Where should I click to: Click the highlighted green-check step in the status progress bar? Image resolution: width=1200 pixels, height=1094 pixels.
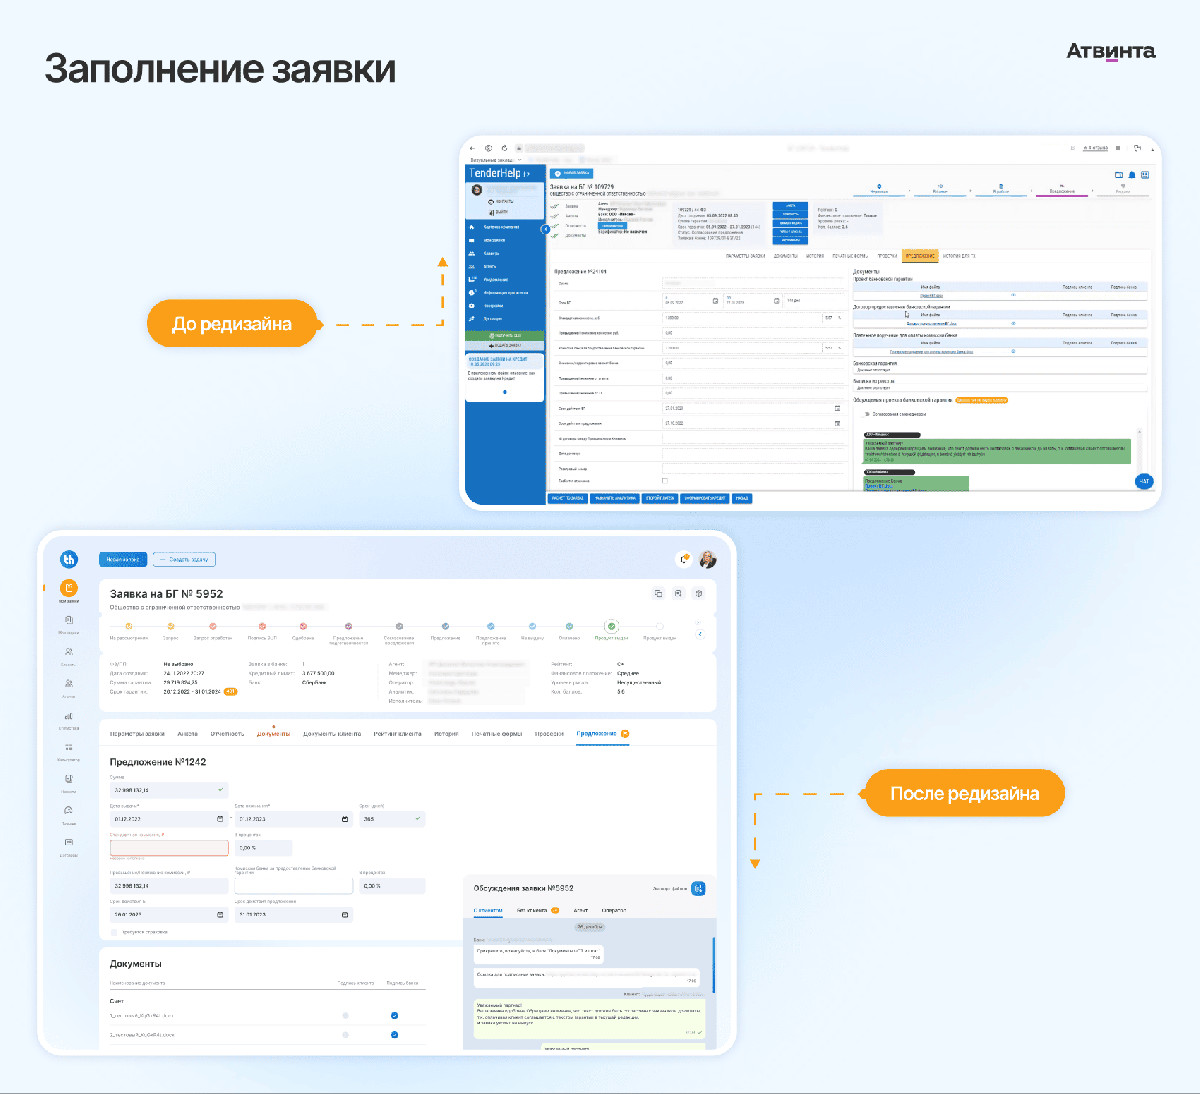pos(611,627)
